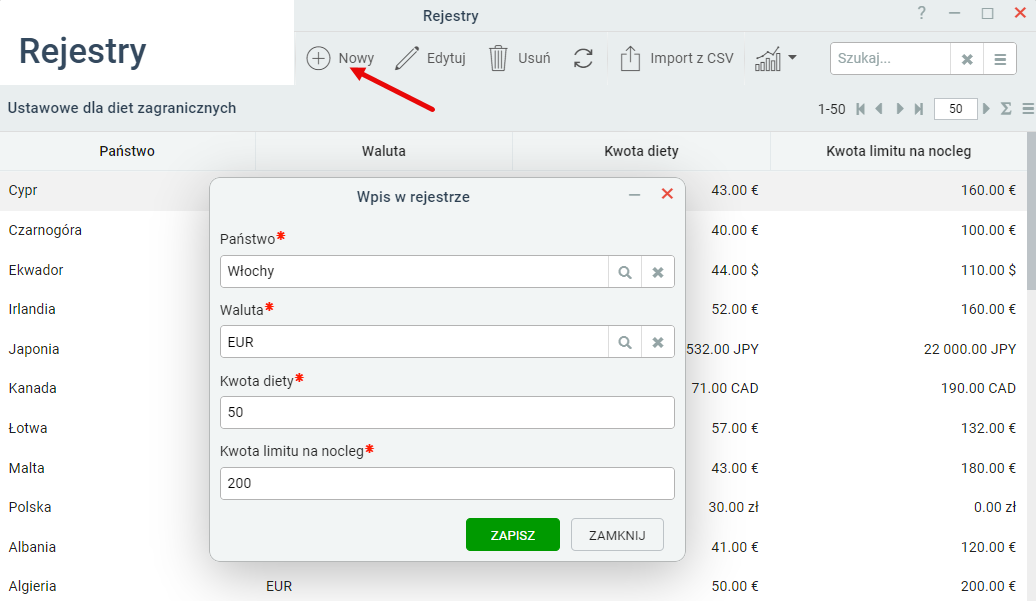The width and height of the screenshot is (1036, 601).
Task: Click the Nowy plus icon
Action: click(318, 58)
